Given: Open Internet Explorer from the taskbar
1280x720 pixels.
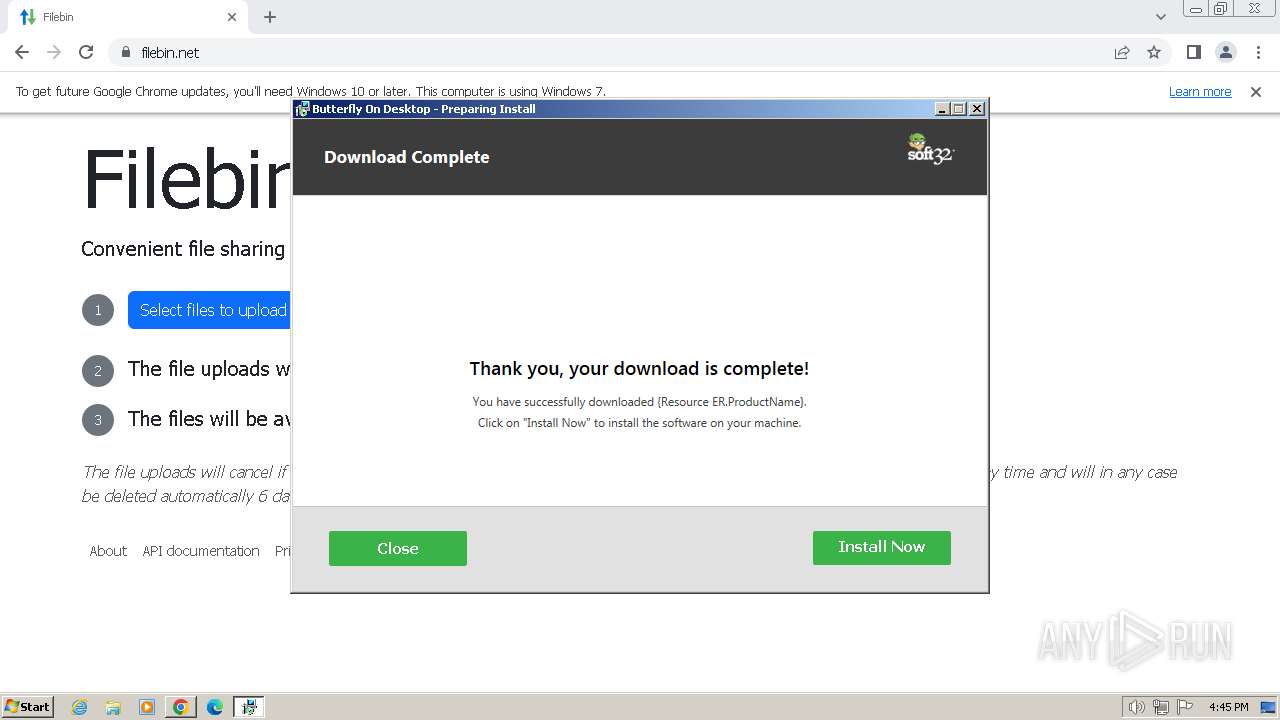Looking at the screenshot, I should [x=80, y=707].
